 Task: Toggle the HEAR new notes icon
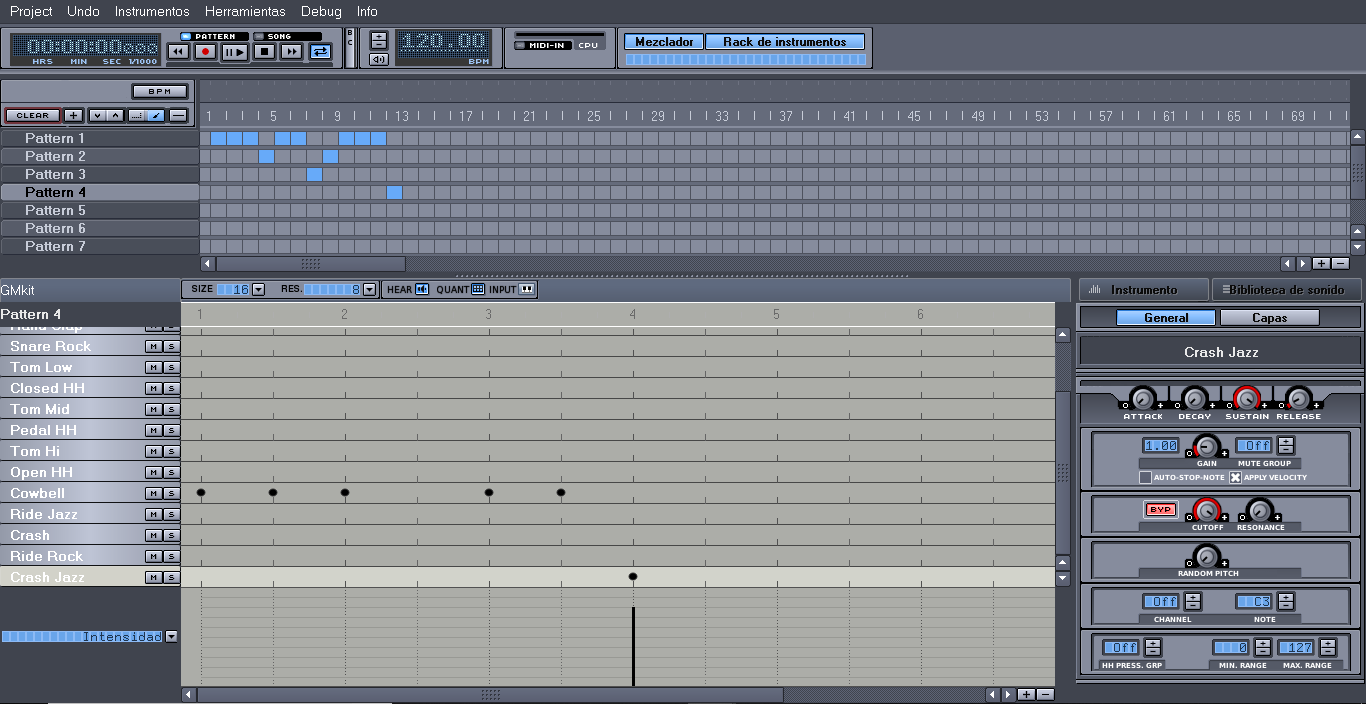pyautogui.click(x=422, y=289)
